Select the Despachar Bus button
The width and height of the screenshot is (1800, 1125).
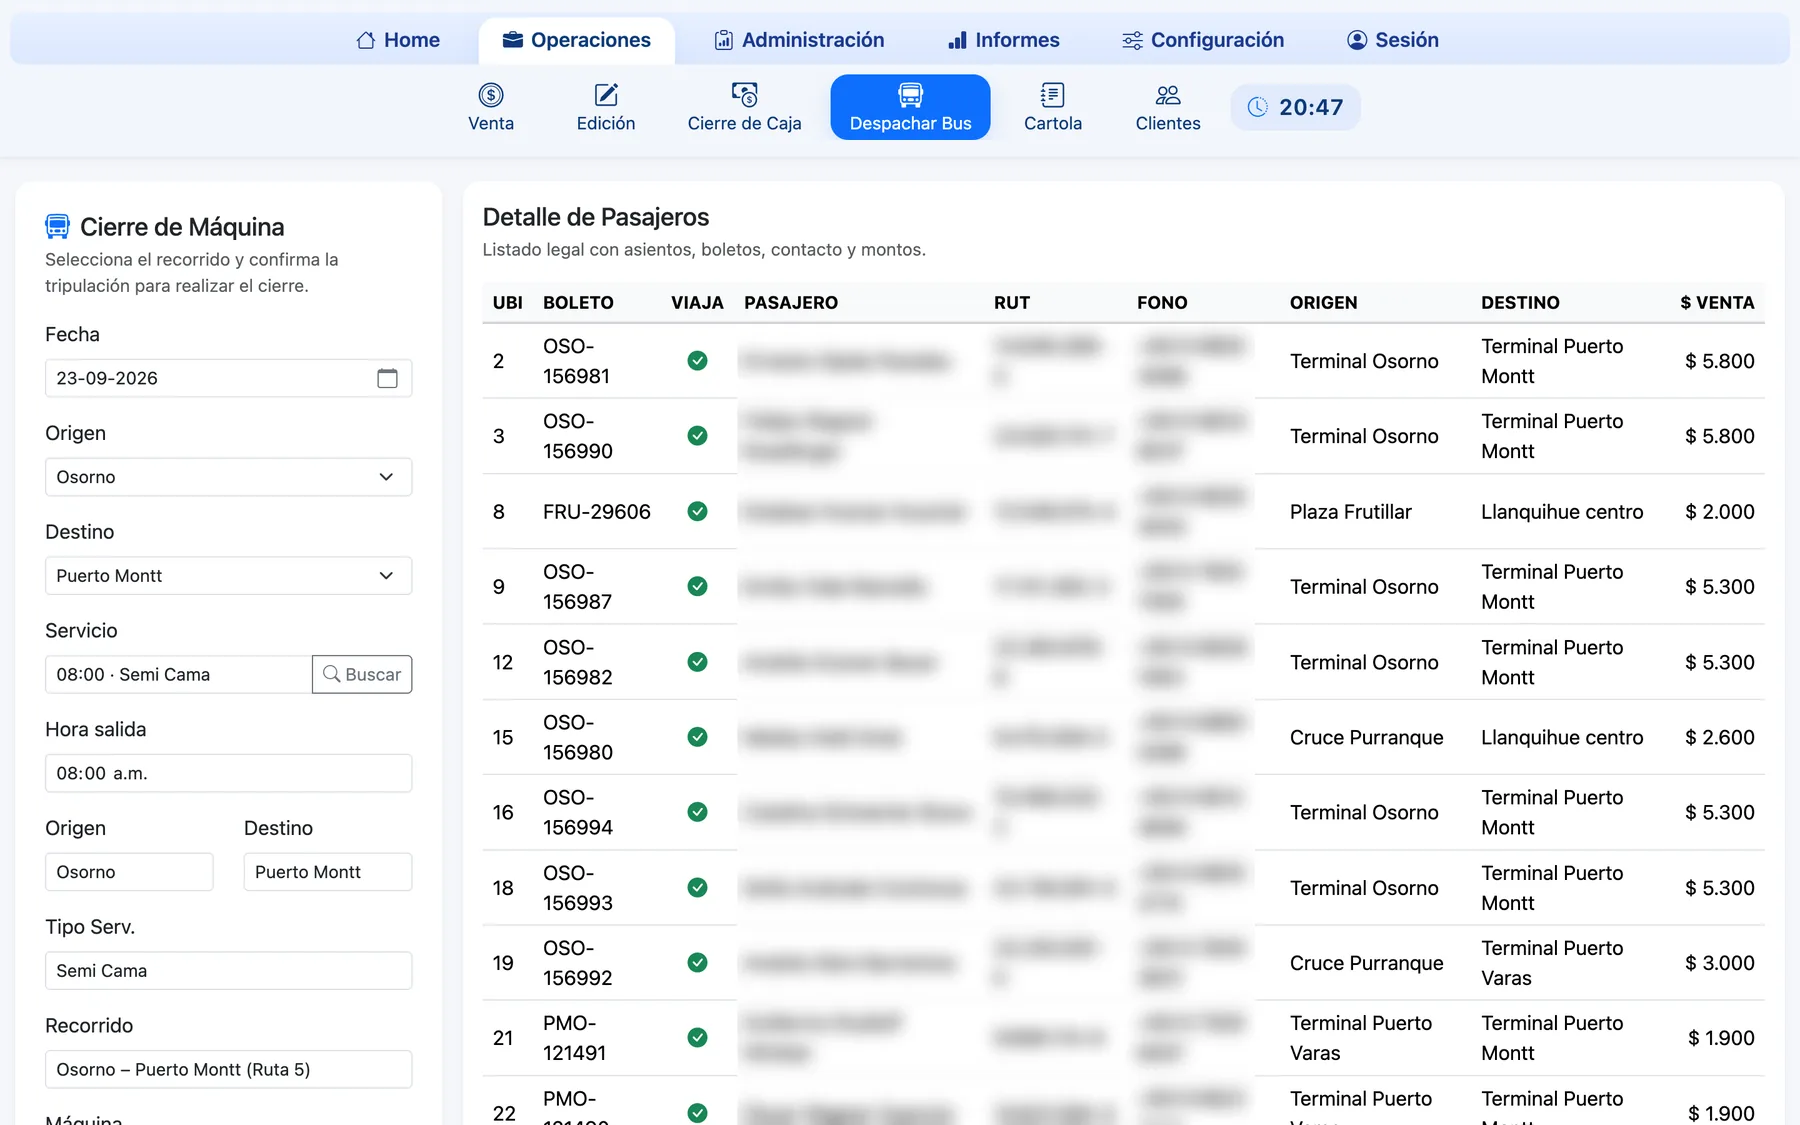910,107
